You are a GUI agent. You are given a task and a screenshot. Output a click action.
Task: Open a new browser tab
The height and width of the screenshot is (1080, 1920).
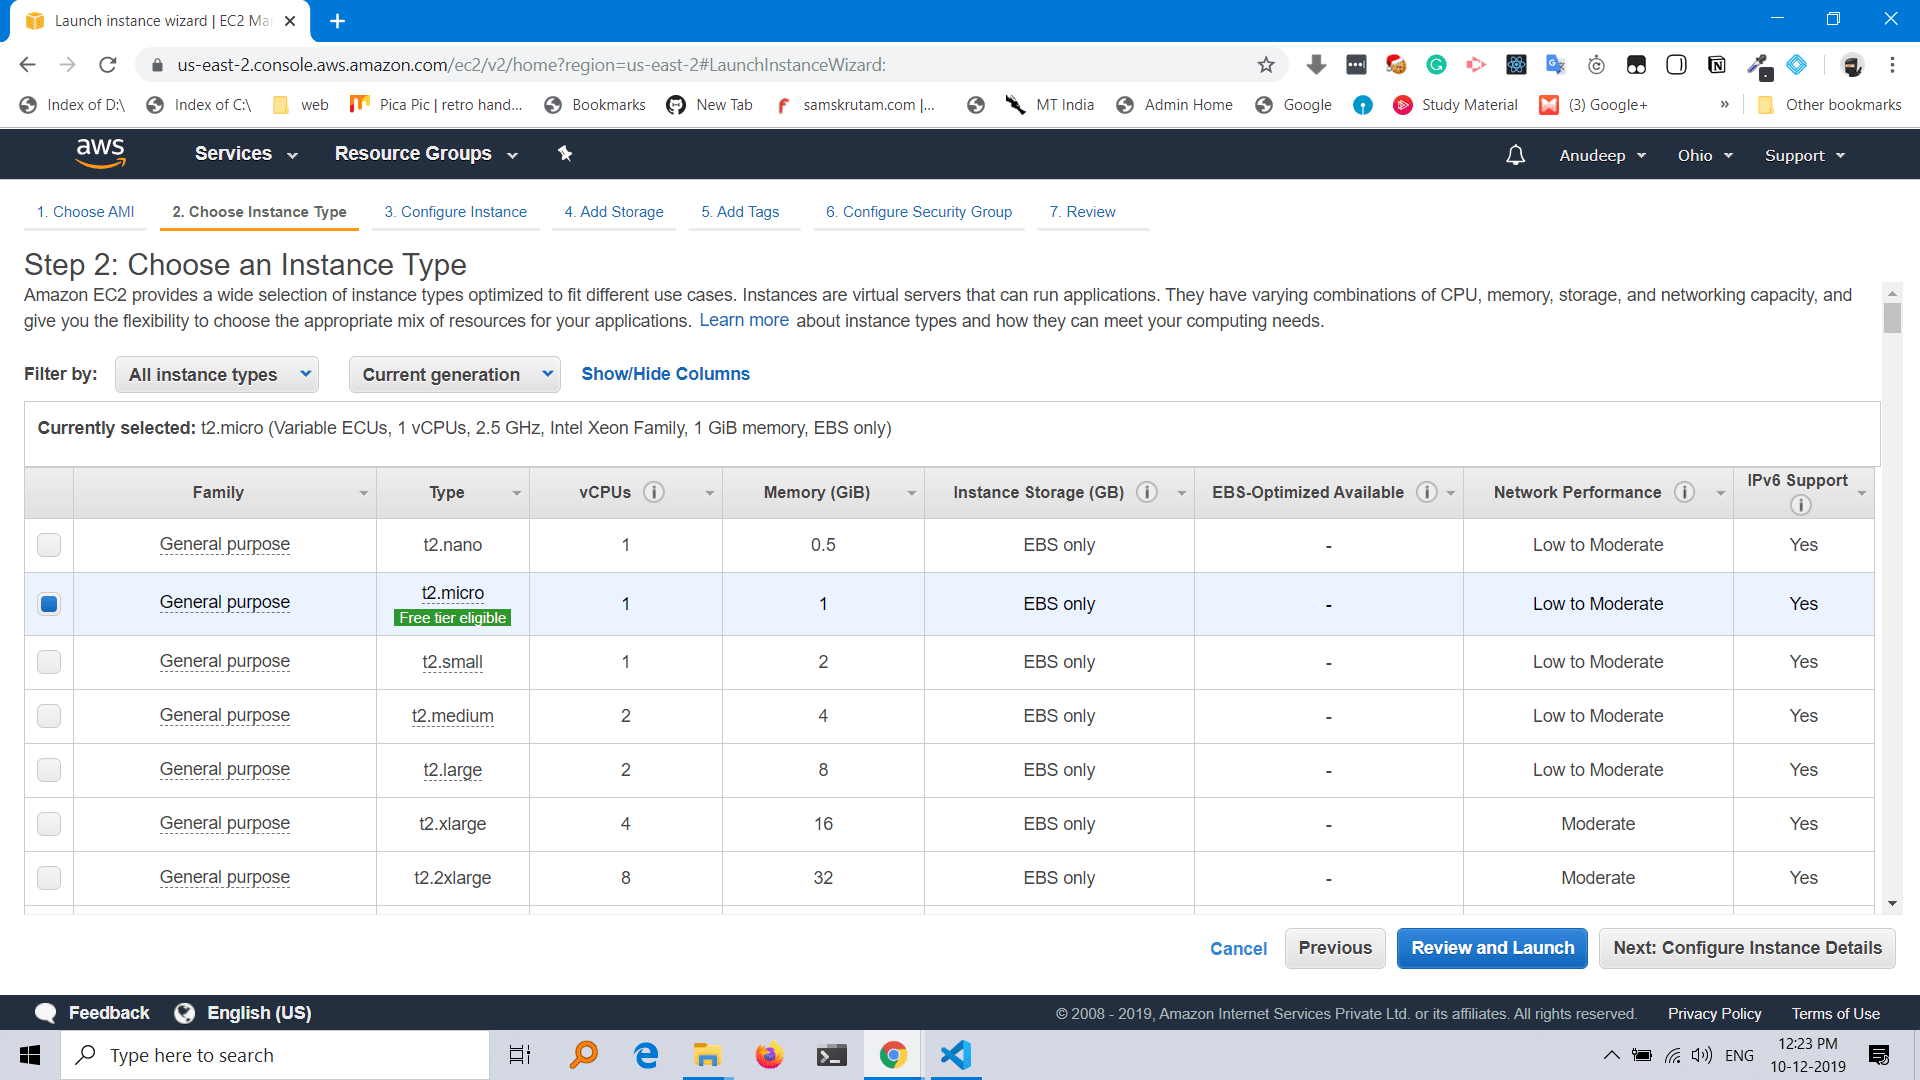pos(337,21)
